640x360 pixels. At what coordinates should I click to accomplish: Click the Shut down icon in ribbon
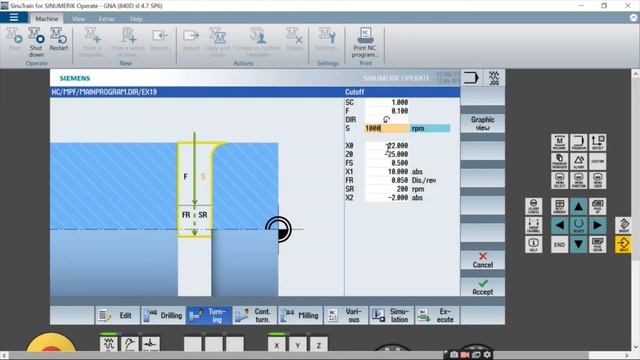(x=36, y=42)
